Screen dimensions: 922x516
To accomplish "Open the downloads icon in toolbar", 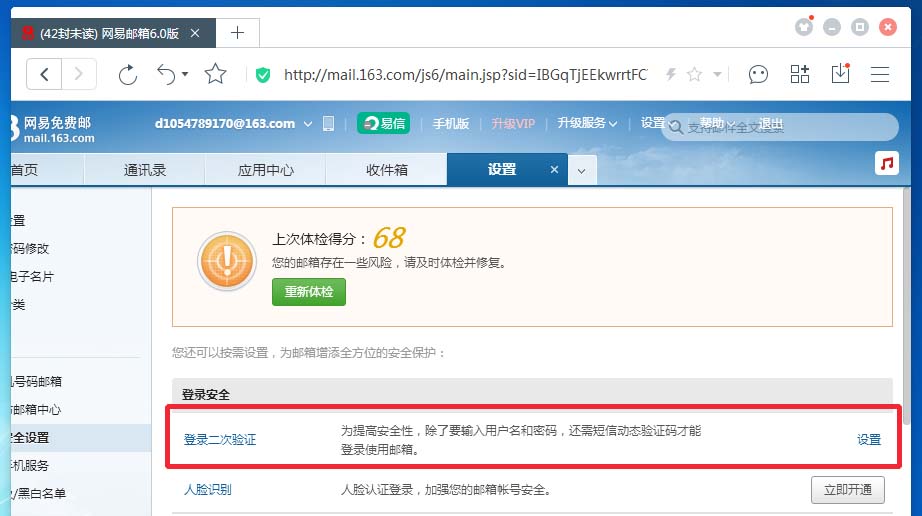I will pyautogui.click(x=840, y=73).
